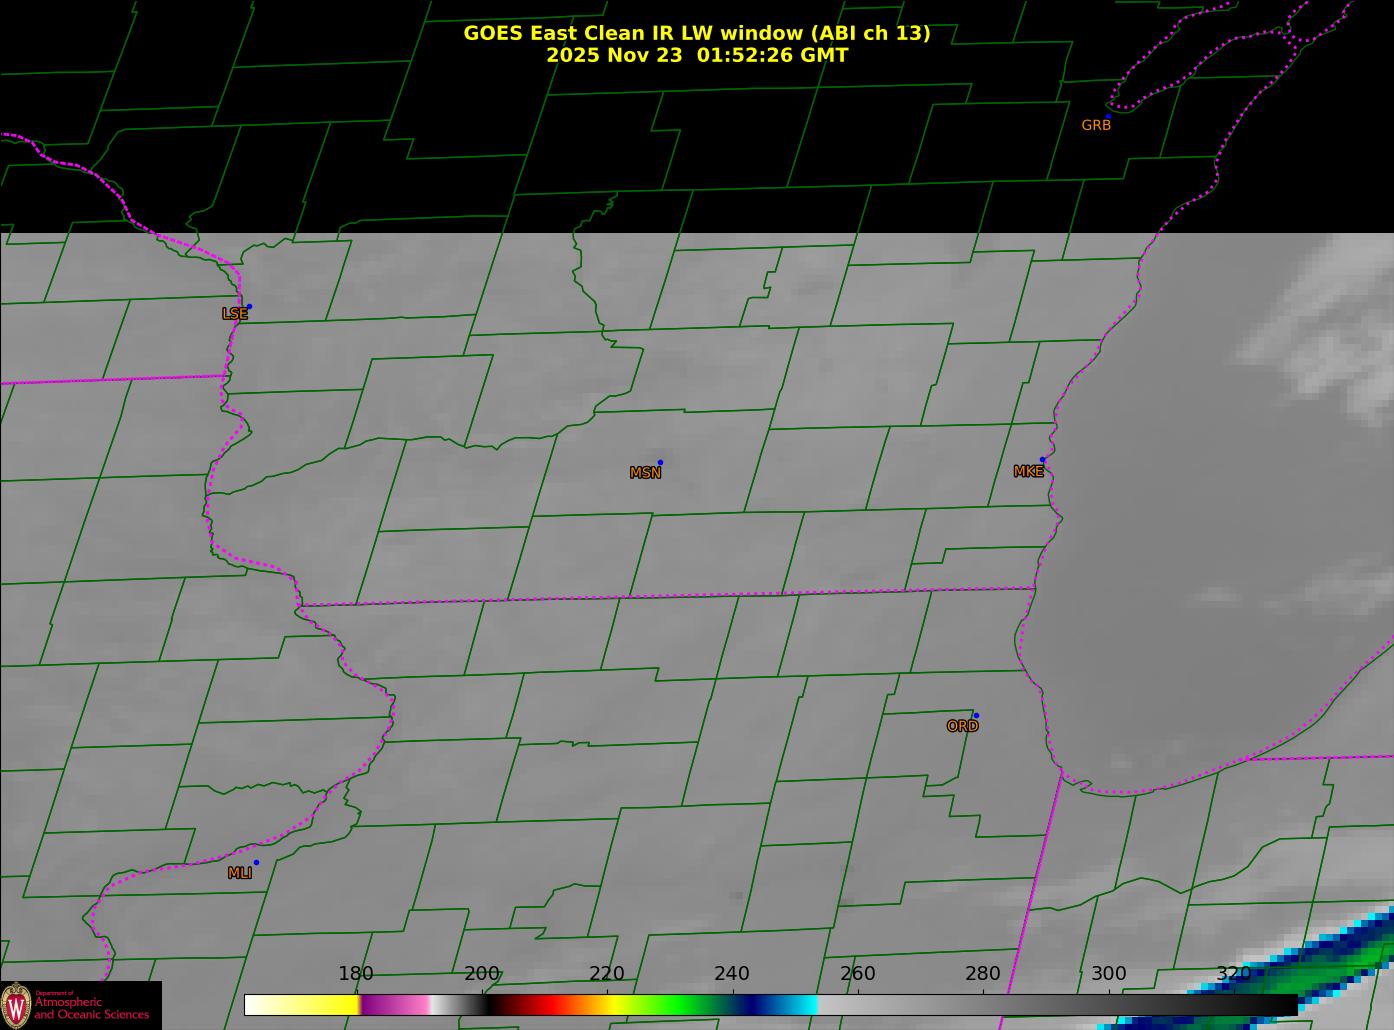Open the Atmospheric and Oceanic Sciences text

pos(92,1008)
